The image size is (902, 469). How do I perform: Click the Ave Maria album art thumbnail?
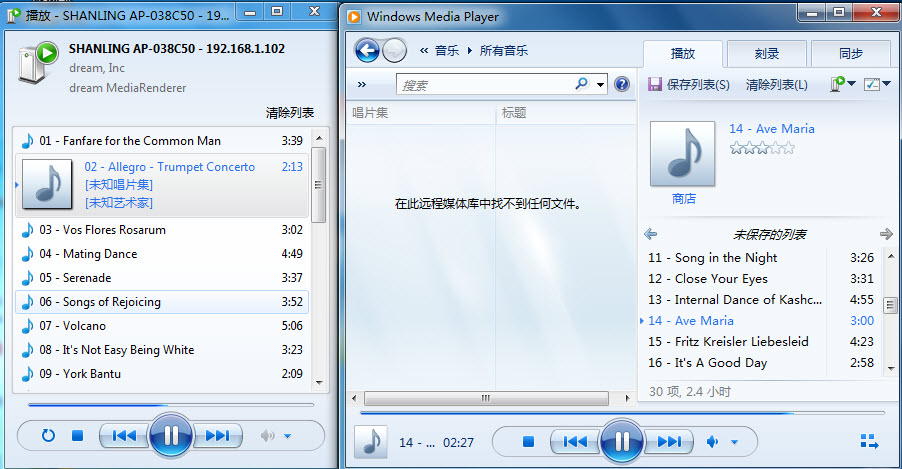pyautogui.click(x=683, y=154)
